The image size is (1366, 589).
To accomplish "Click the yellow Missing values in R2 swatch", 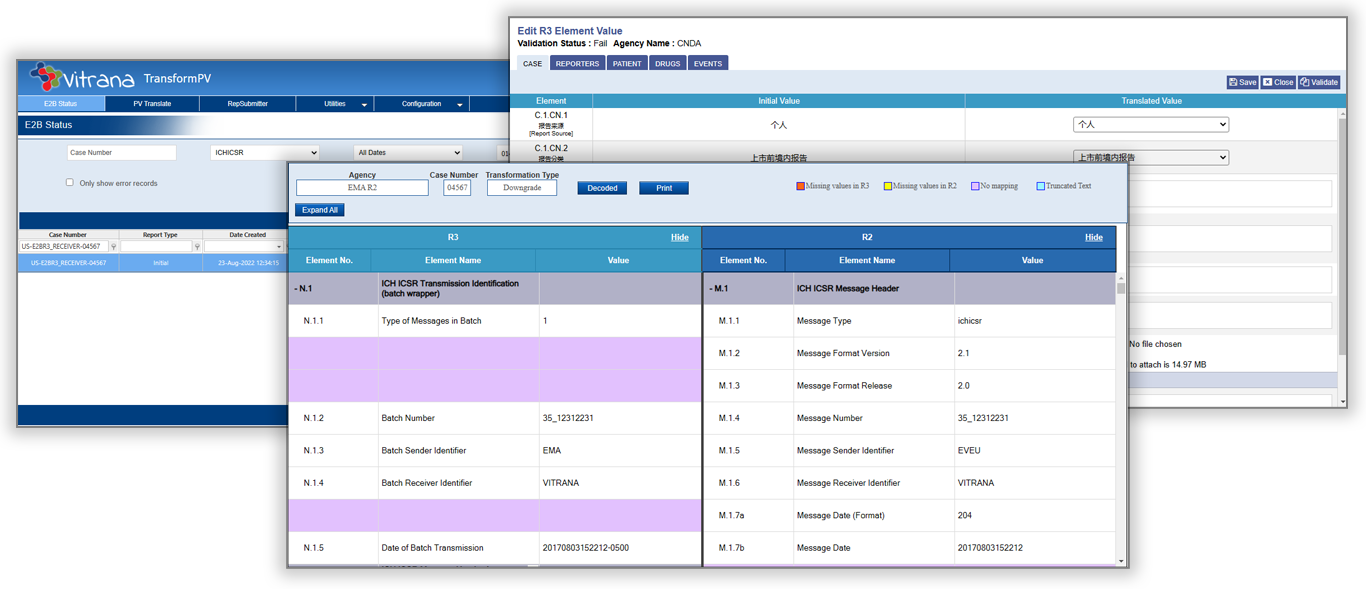I will tap(887, 186).
